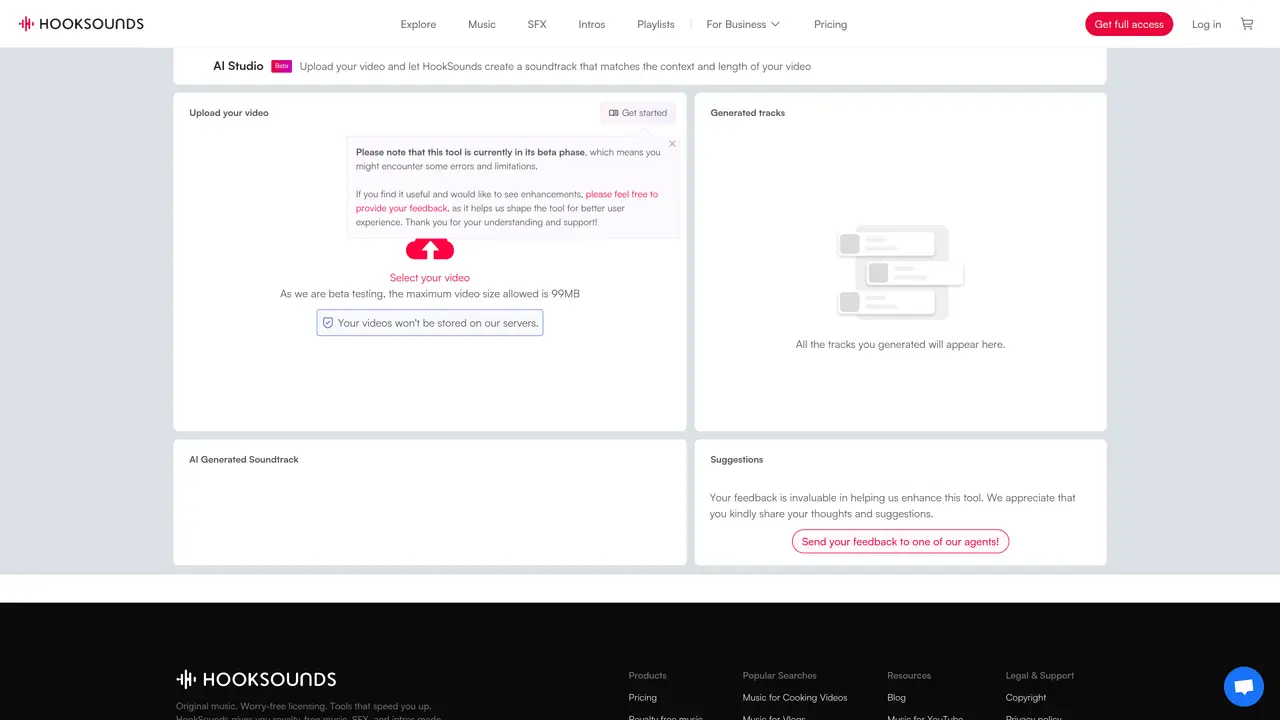Click the shield icon beside the storage notice
1280x720 pixels.
click(x=327, y=323)
